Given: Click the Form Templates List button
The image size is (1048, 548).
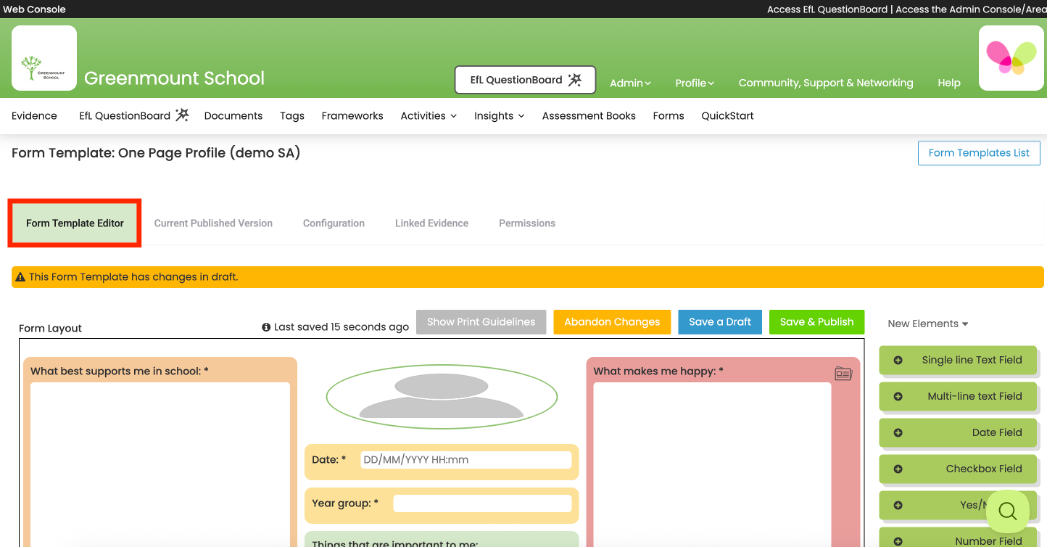Looking at the screenshot, I should pyautogui.click(x=979, y=153).
